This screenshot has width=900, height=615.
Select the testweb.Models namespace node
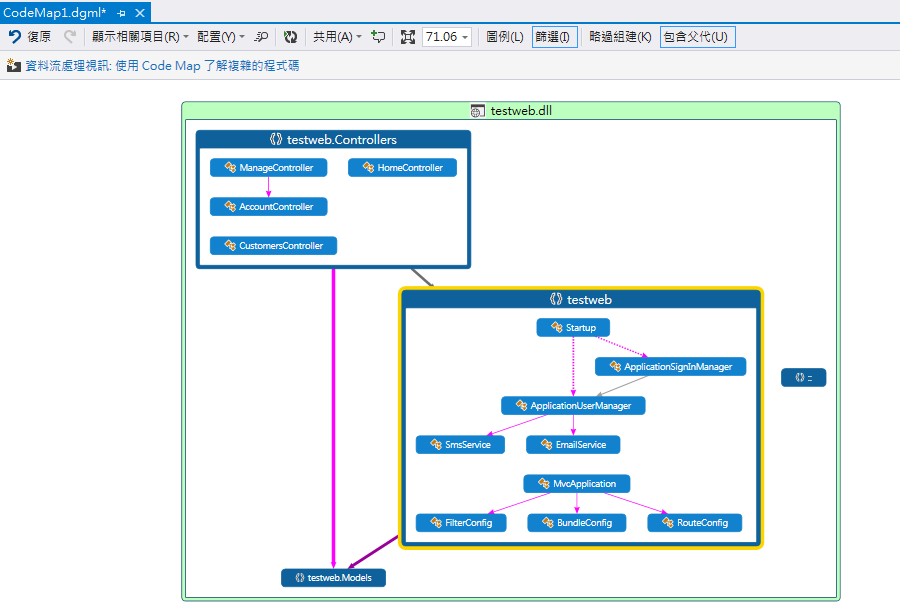pyautogui.click(x=333, y=578)
